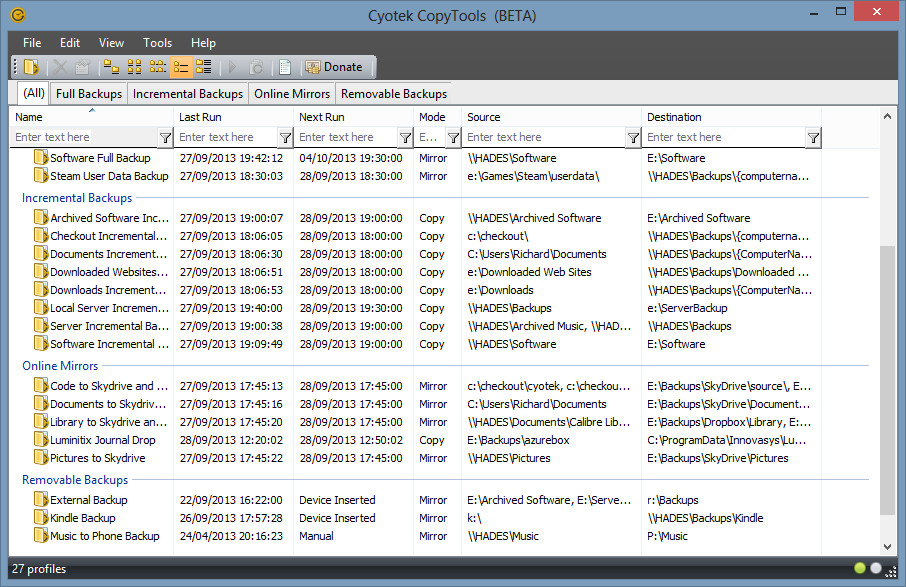This screenshot has height=587, width=906.
Task: Open the Tools menu
Action: tap(157, 43)
